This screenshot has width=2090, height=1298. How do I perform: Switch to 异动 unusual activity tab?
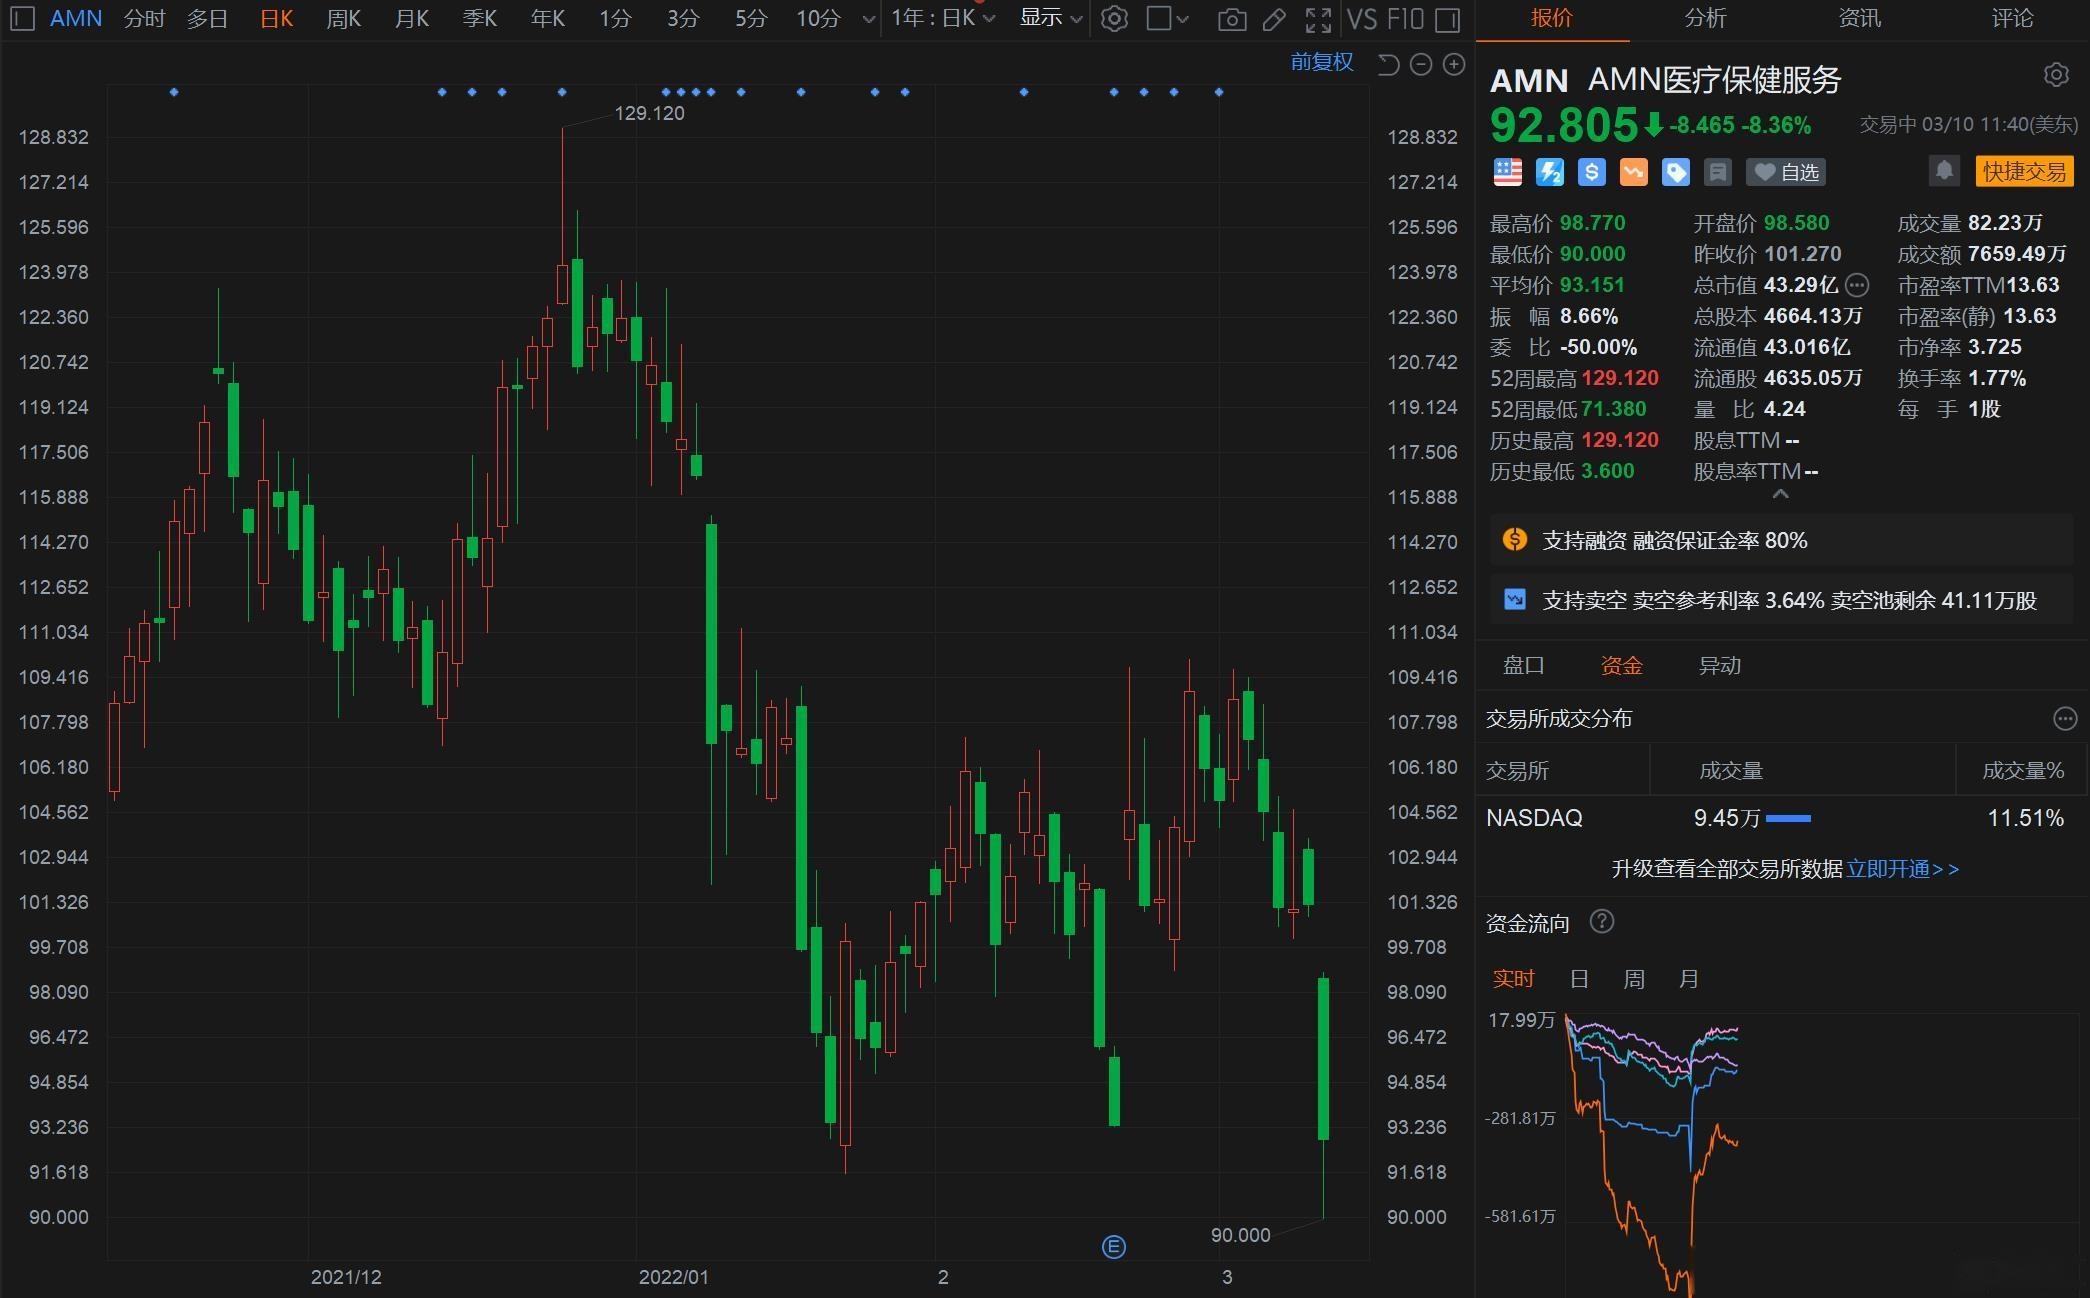pos(1720,665)
